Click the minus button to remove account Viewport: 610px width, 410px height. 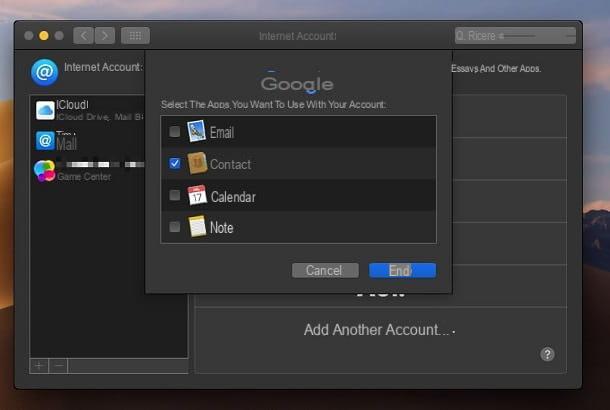pos(59,366)
